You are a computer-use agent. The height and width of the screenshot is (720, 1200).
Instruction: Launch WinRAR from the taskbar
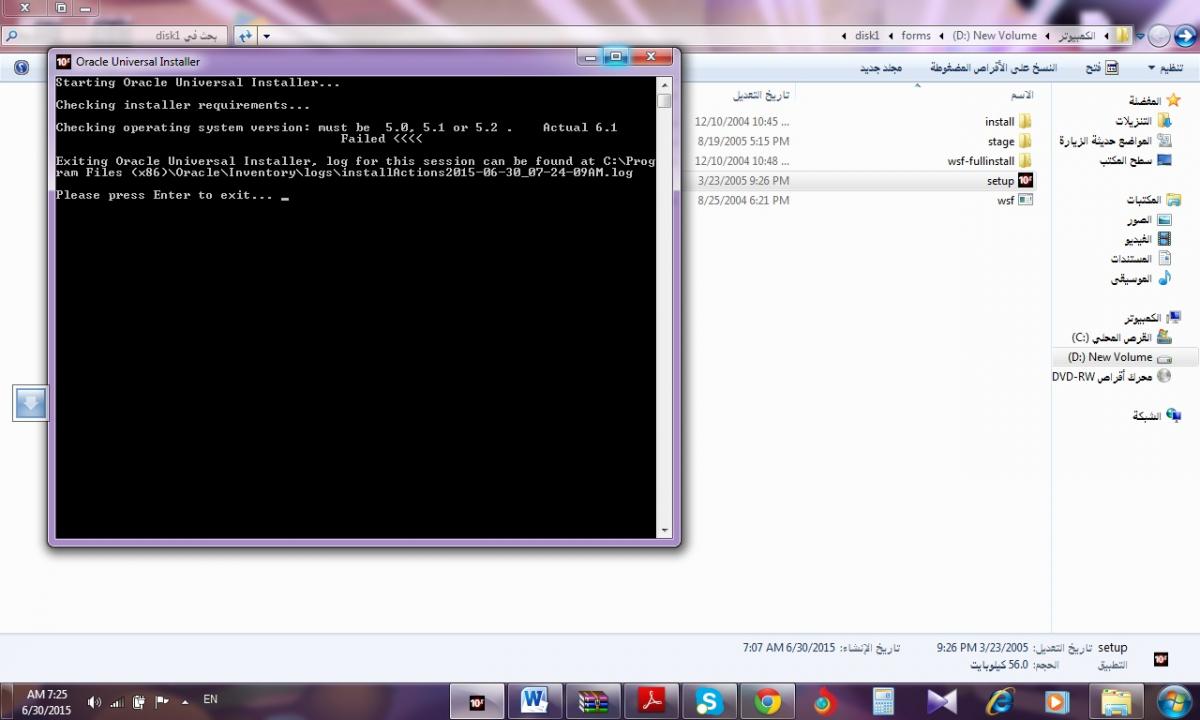tap(593, 702)
